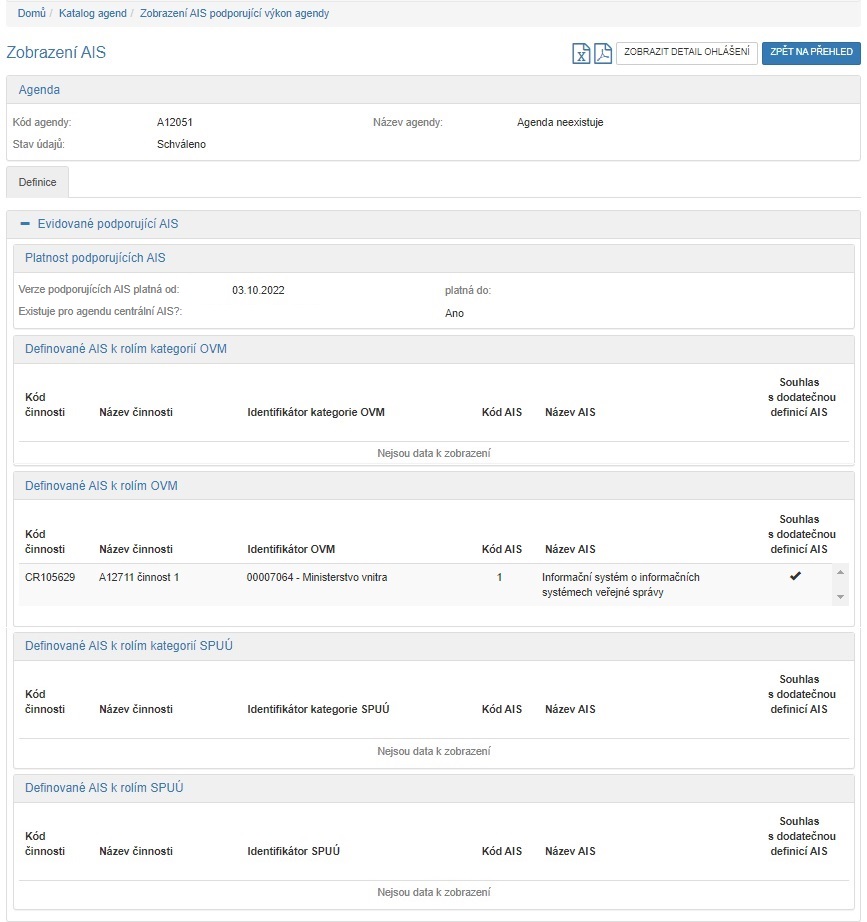Navigate to Domů in the breadcrumb
This screenshot has width=867, height=922.
pyautogui.click(x=31, y=13)
